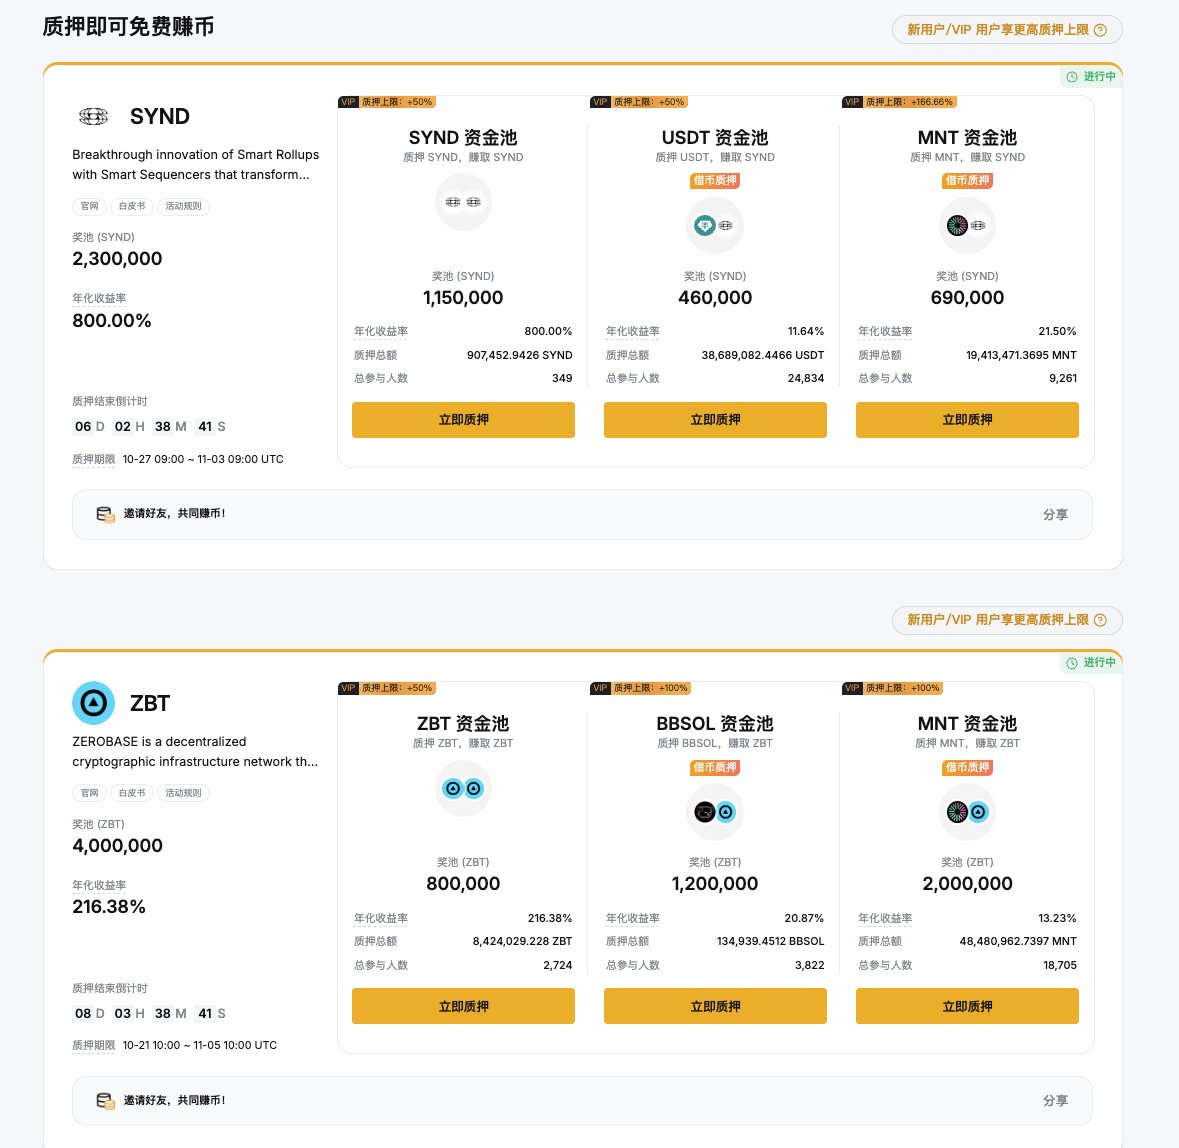This screenshot has width=1179, height=1148.
Task: Click 分享 in the ZBT invite bar
Action: (1055, 1100)
